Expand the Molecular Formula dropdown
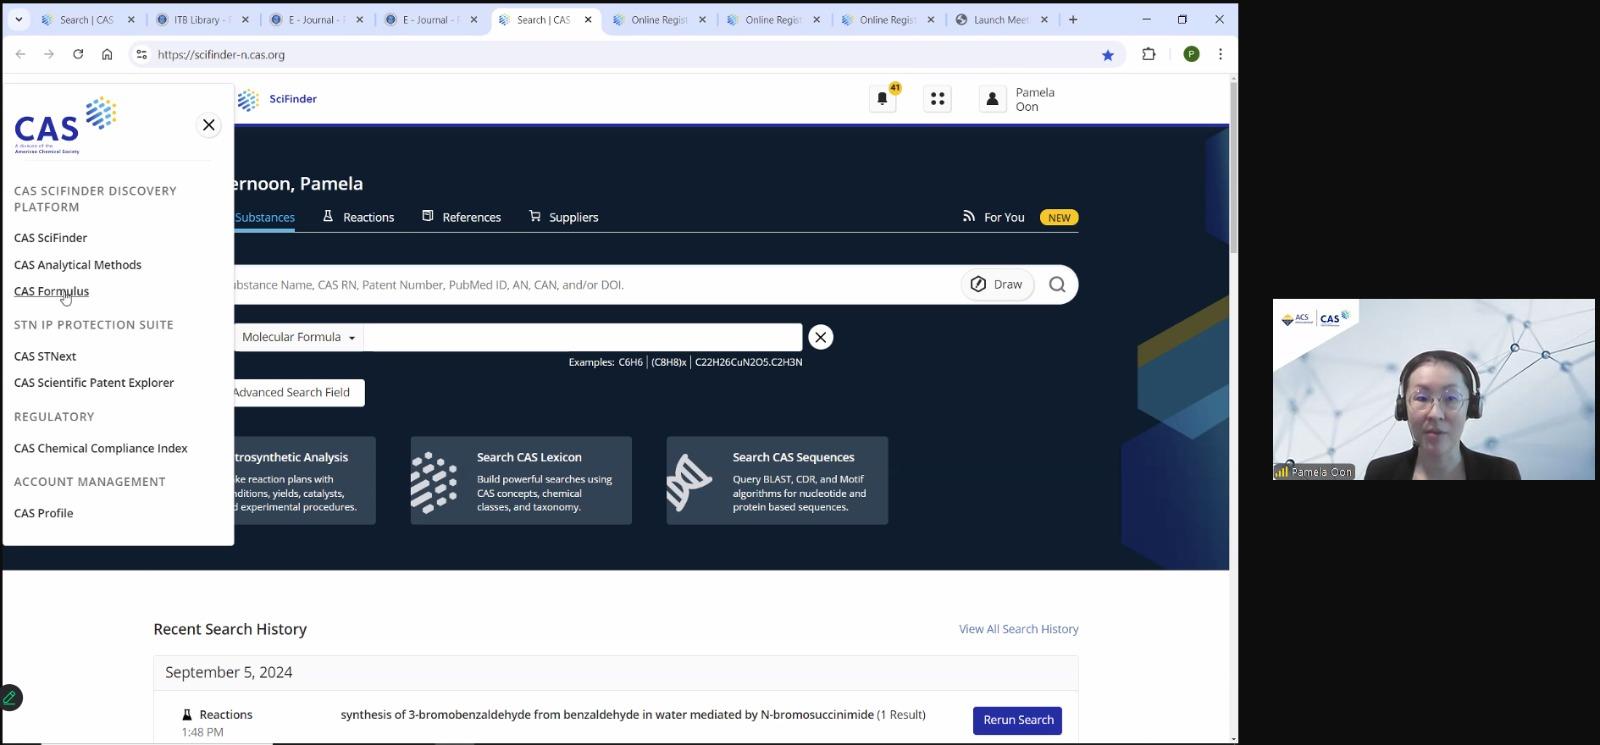 coord(298,337)
